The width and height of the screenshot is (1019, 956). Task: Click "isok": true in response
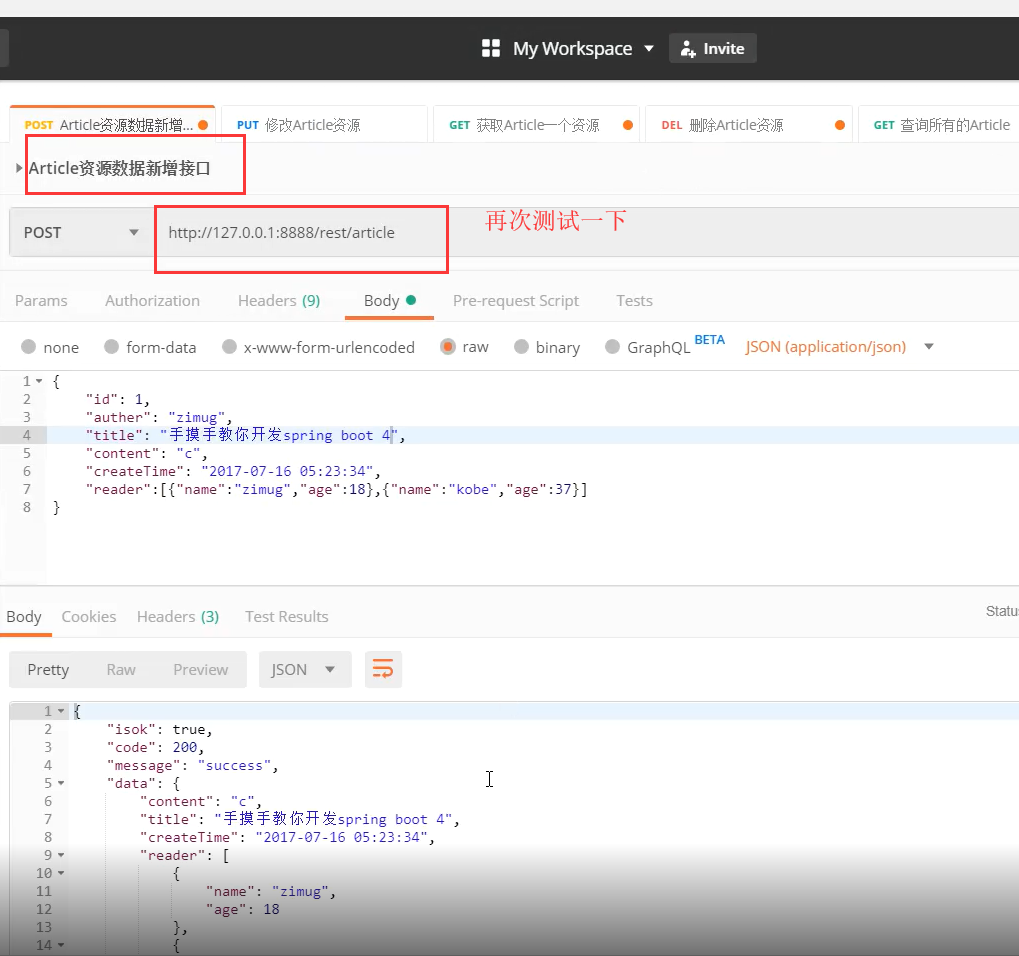[159, 729]
